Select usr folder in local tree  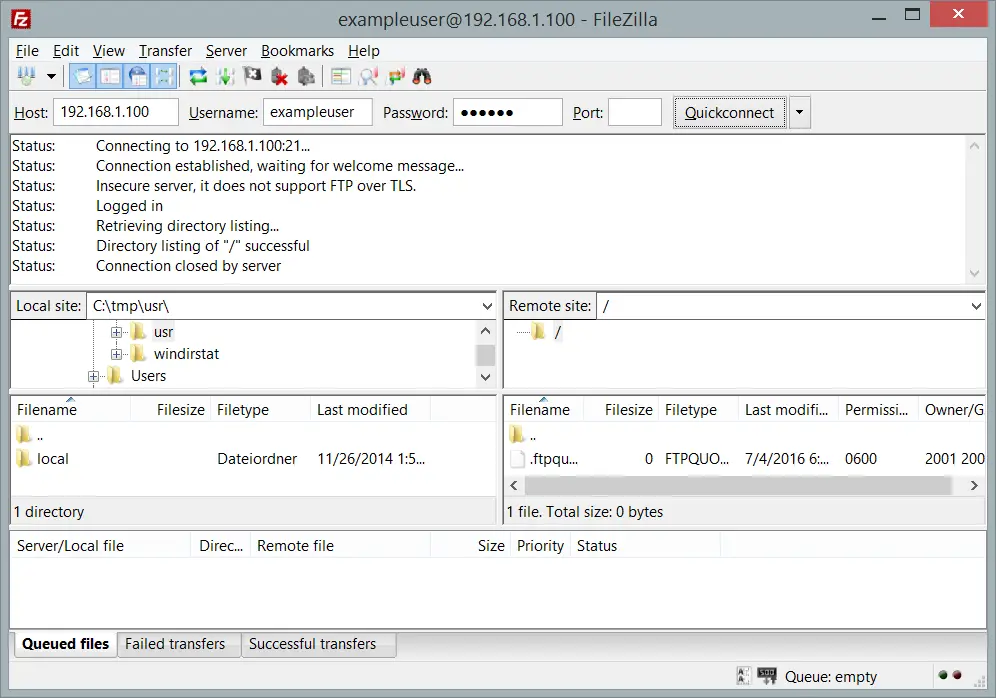[x=163, y=332]
